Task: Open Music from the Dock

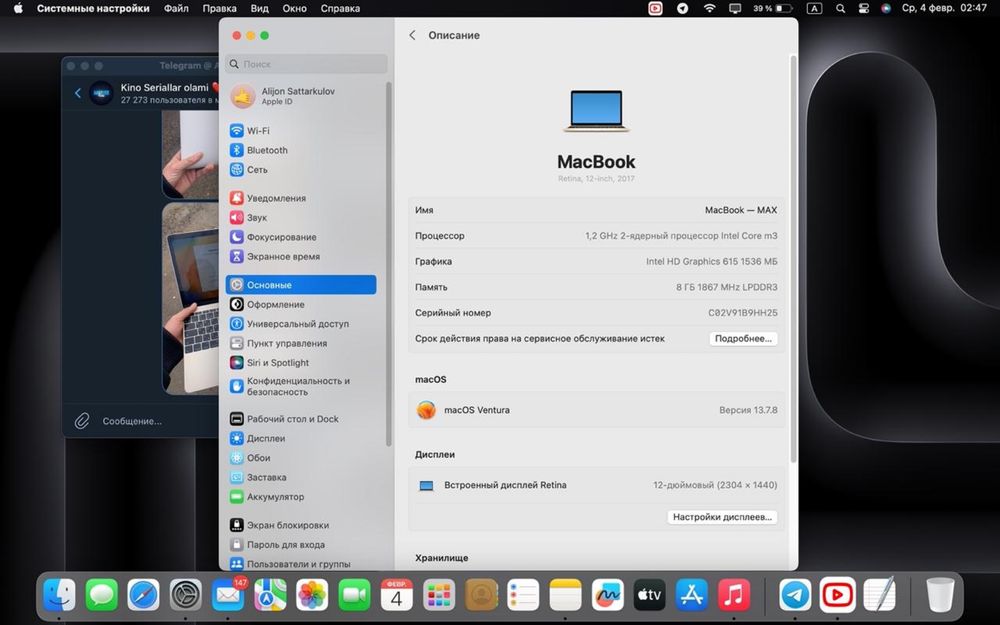Action: point(733,596)
